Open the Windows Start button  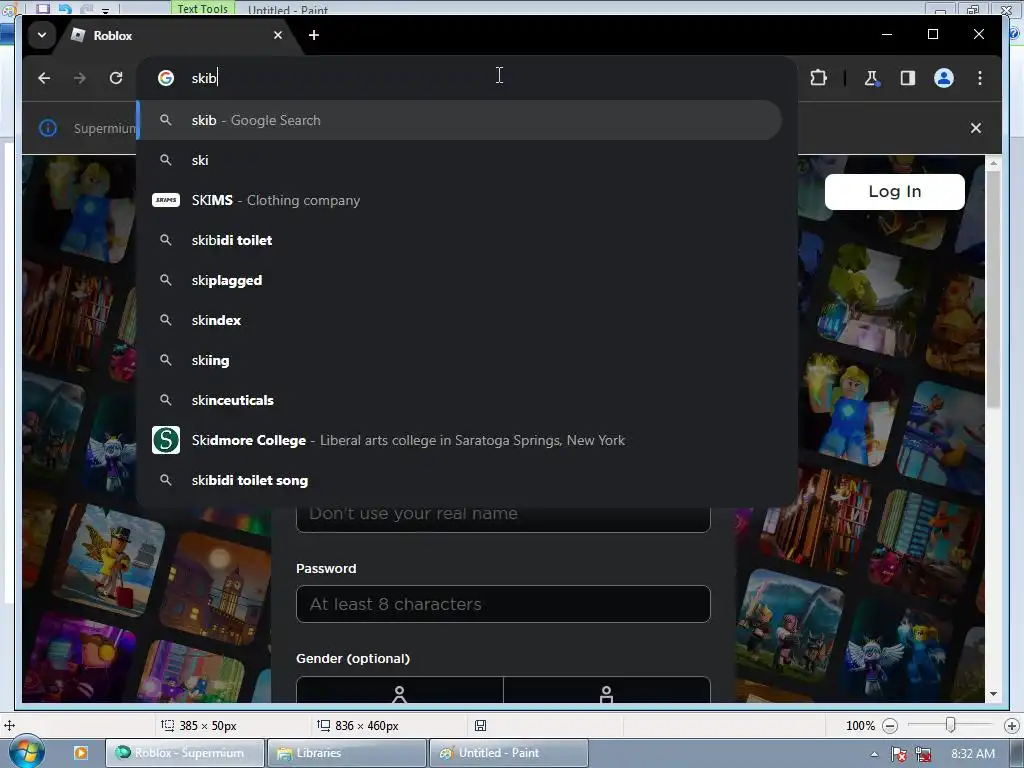point(27,753)
